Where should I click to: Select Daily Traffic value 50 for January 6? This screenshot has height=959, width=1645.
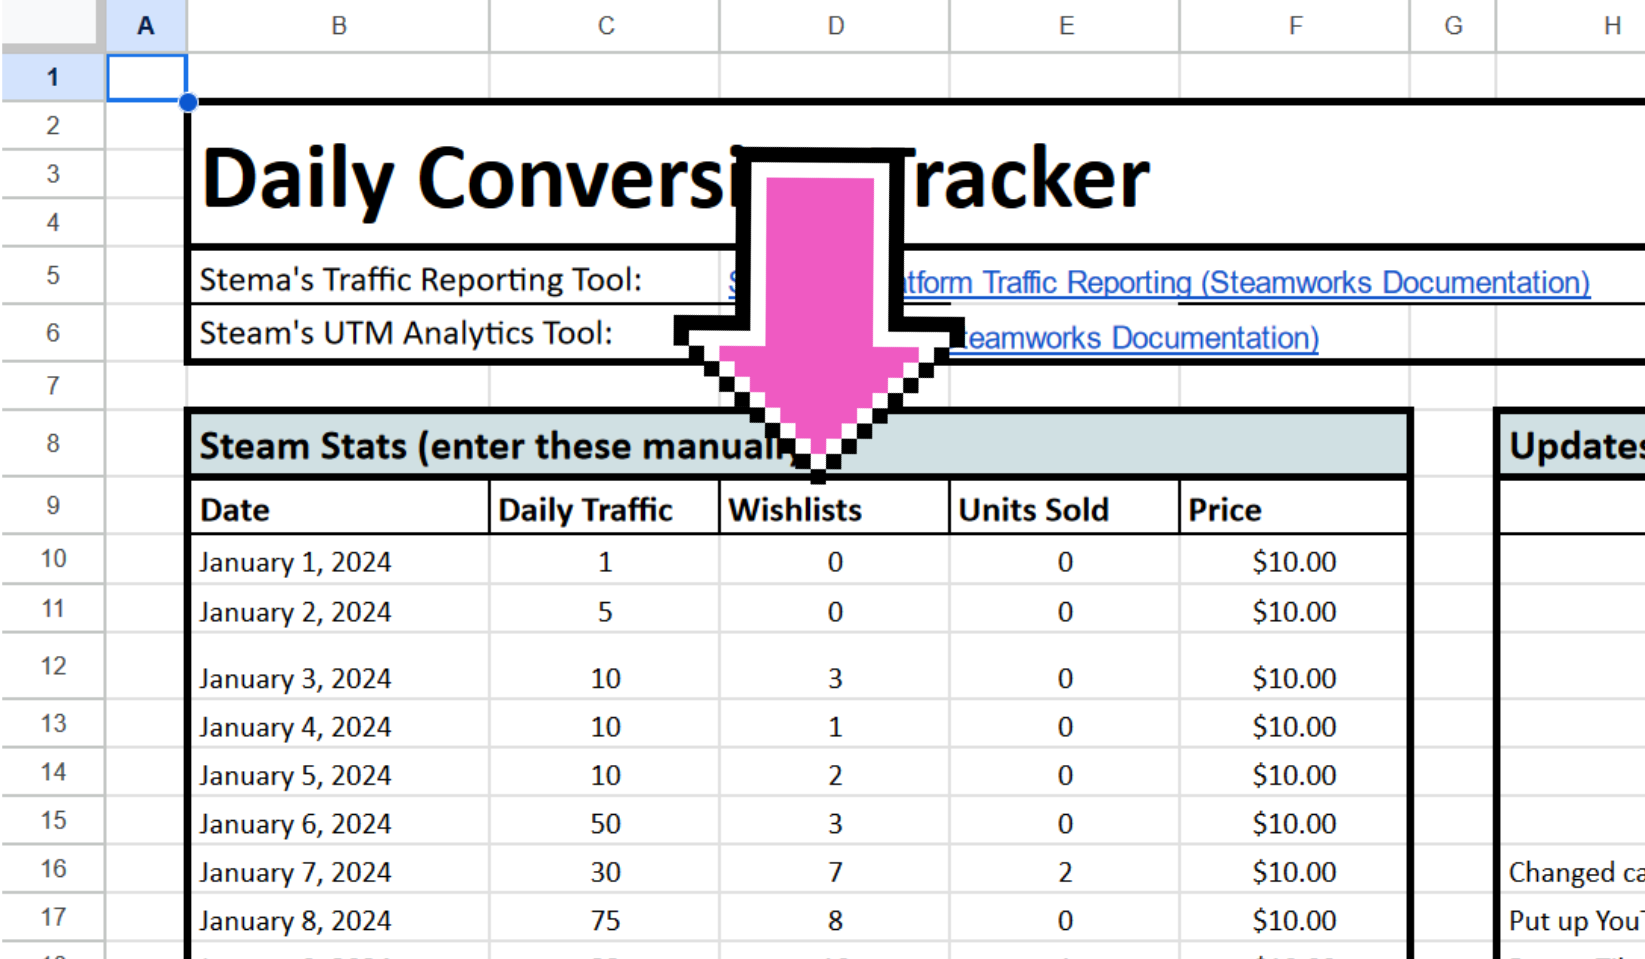coord(604,822)
